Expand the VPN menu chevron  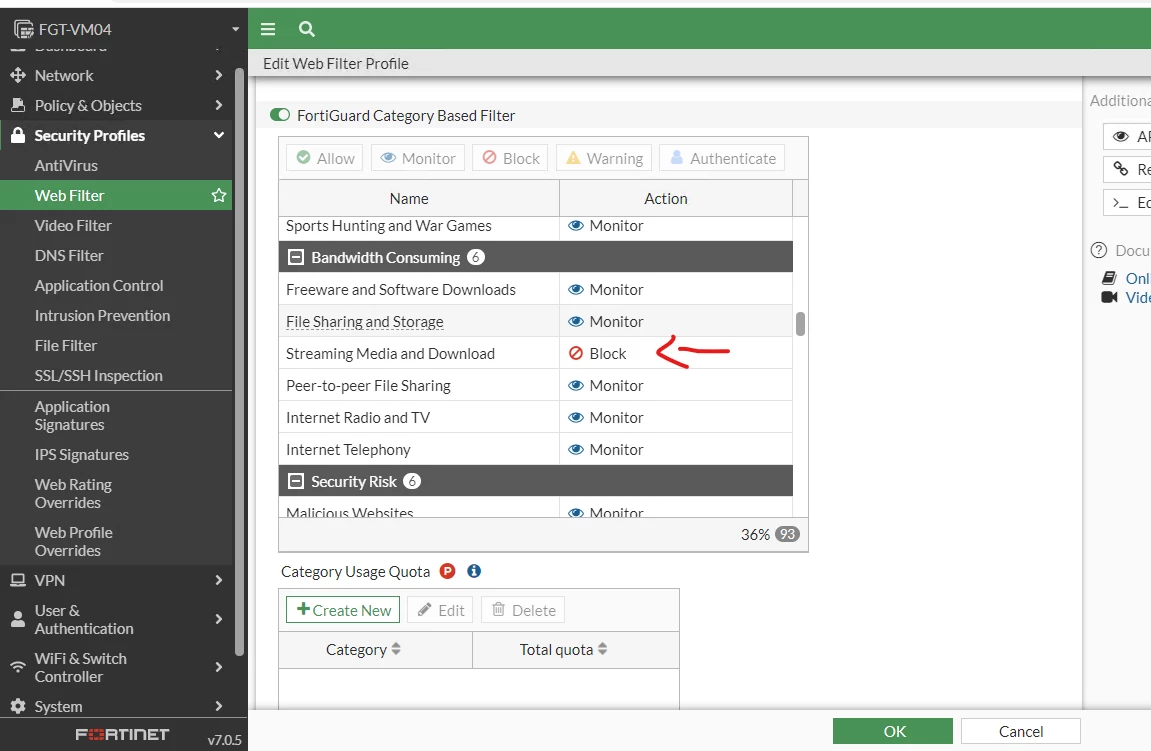point(219,580)
